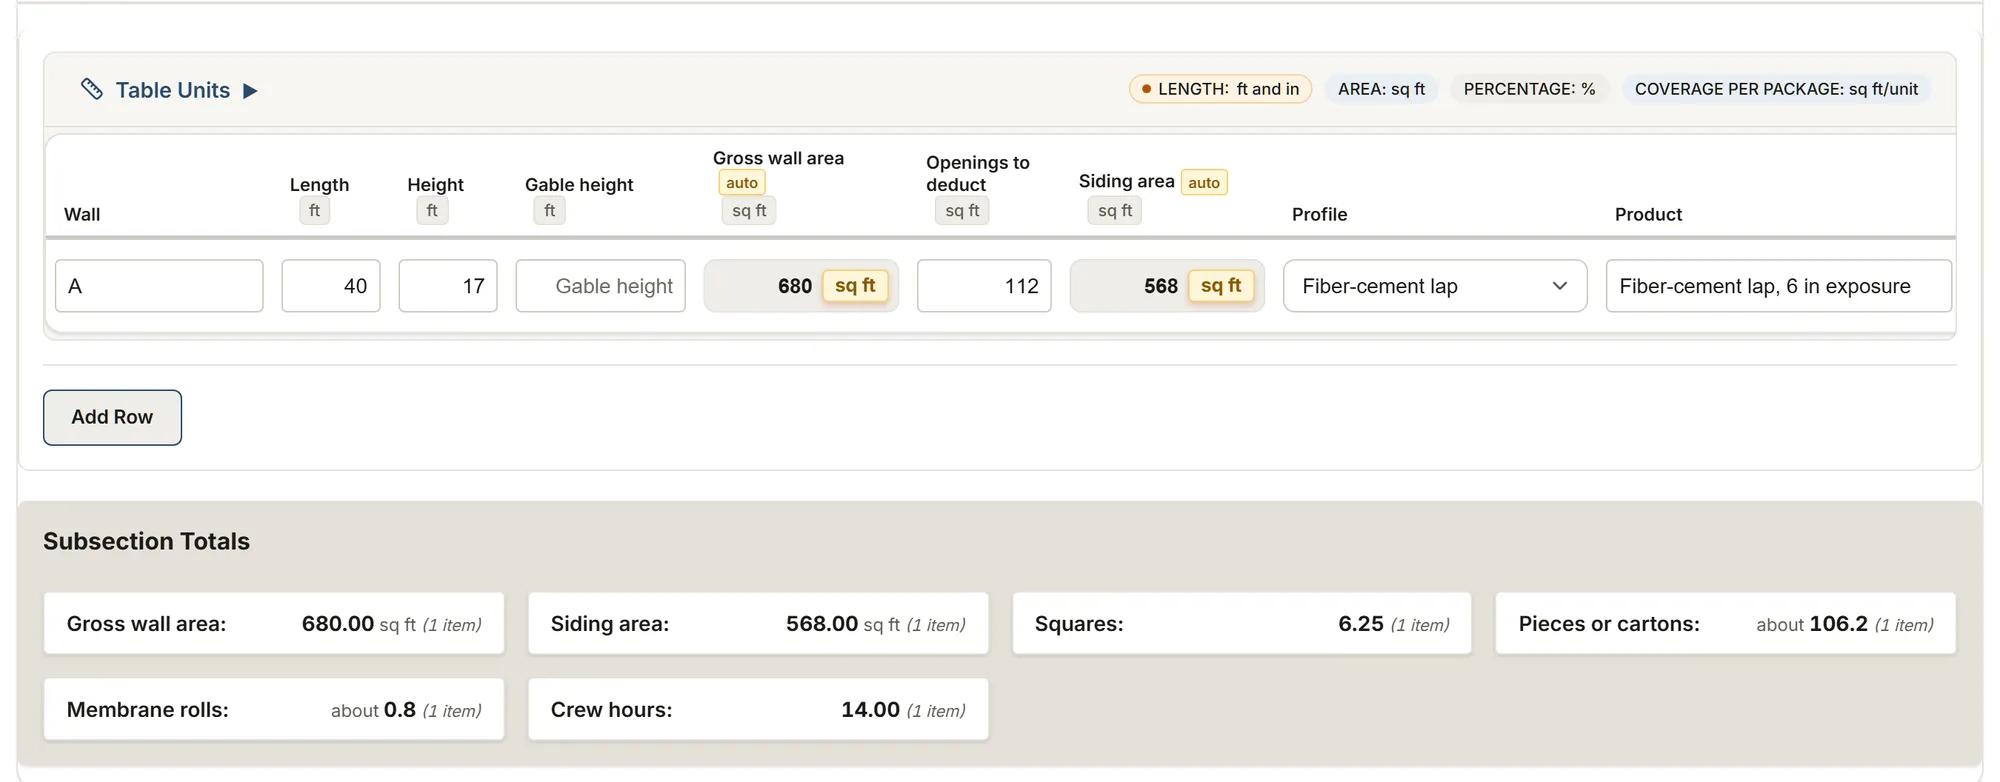Click the sq ft tag under Openings to deduct
This screenshot has width=2000, height=782.
(962, 211)
